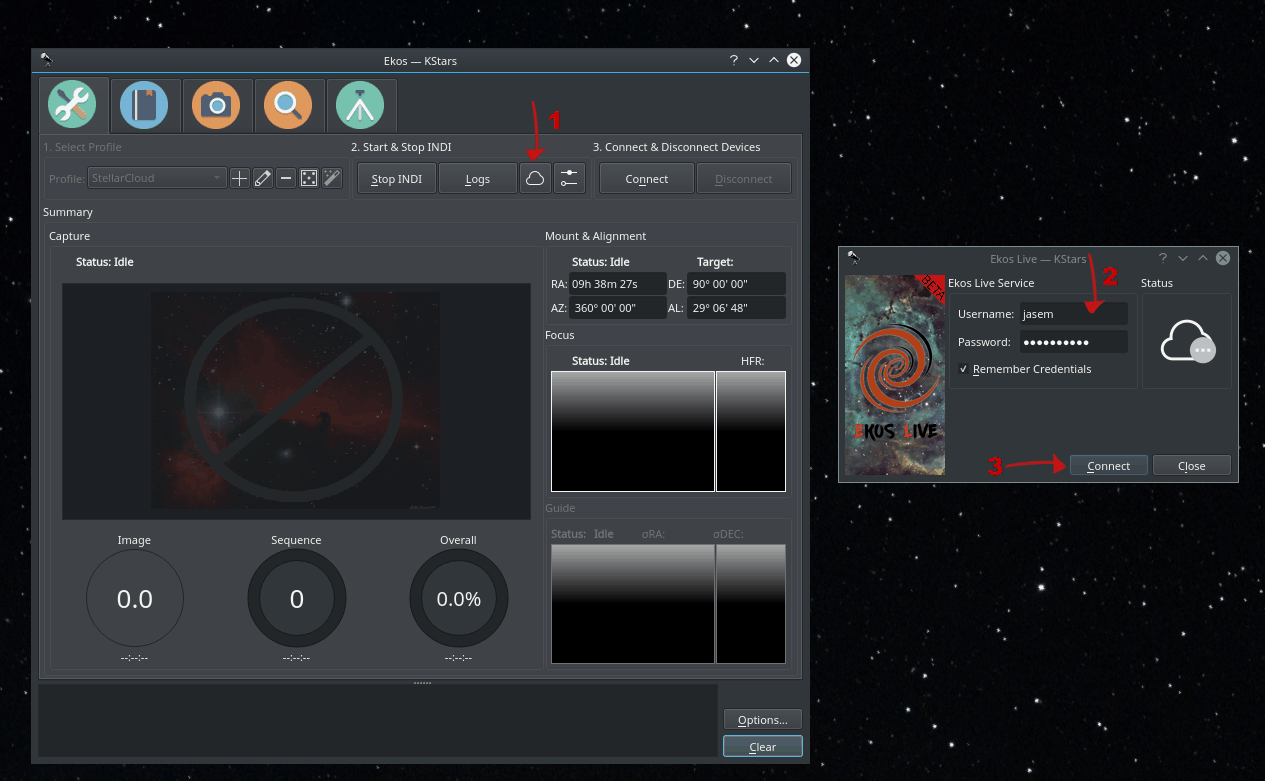Add a new profile with plus icon
Image resolution: width=1265 pixels, height=781 pixels.
click(240, 179)
